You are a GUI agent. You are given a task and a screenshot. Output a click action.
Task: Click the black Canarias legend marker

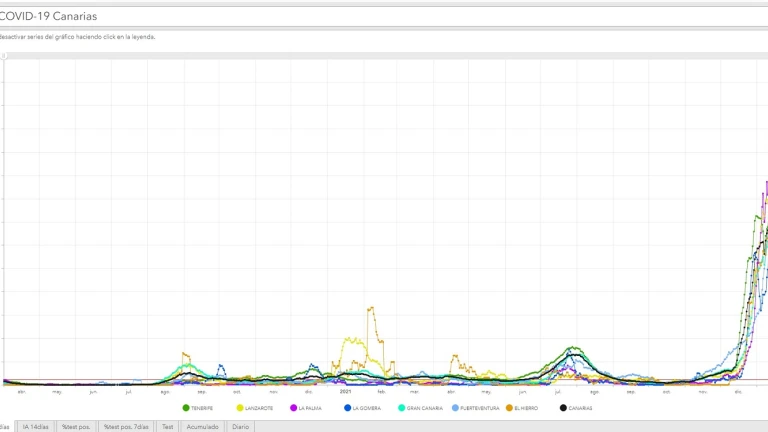pyautogui.click(x=564, y=408)
